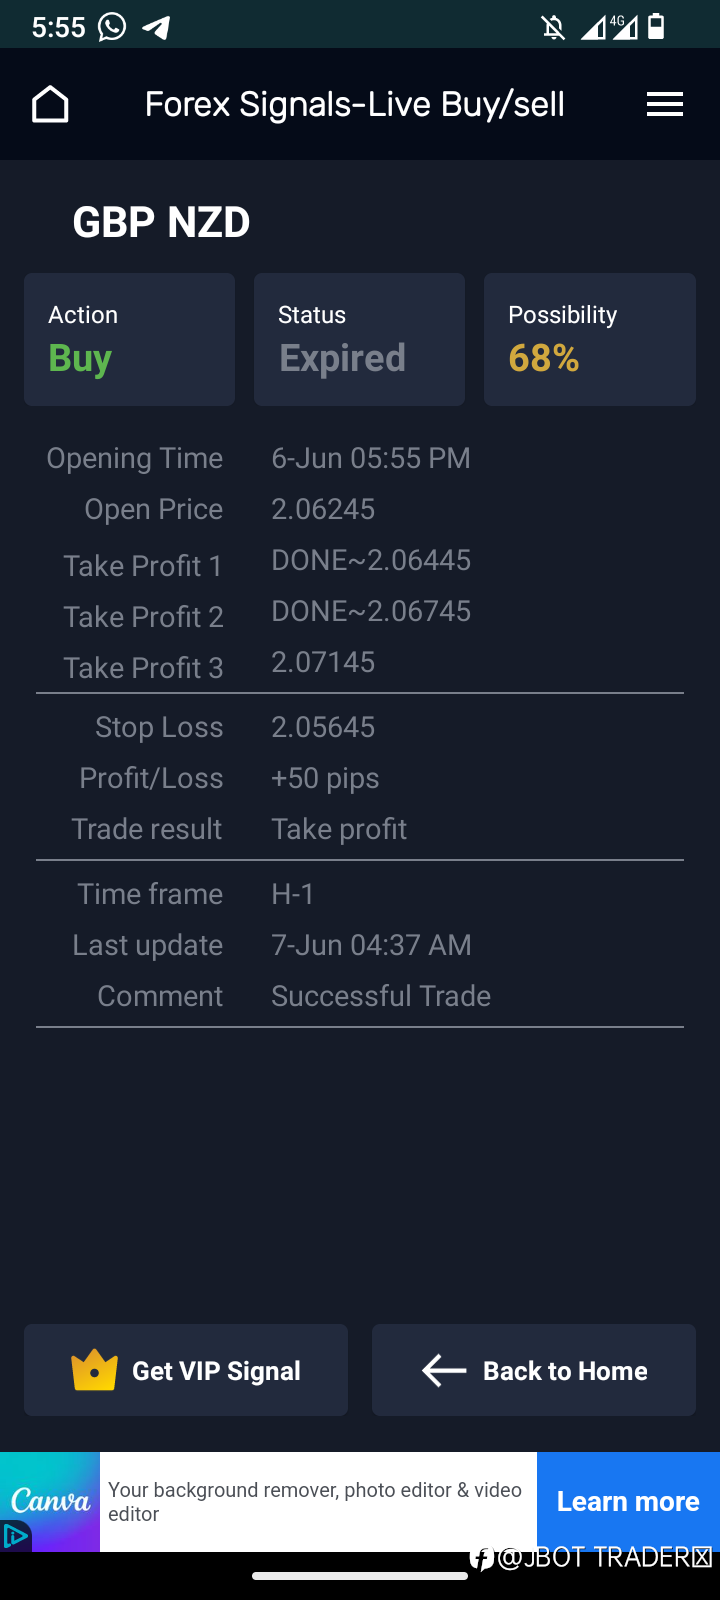Tap the left arrow beside Back to Home

pyautogui.click(x=444, y=1370)
